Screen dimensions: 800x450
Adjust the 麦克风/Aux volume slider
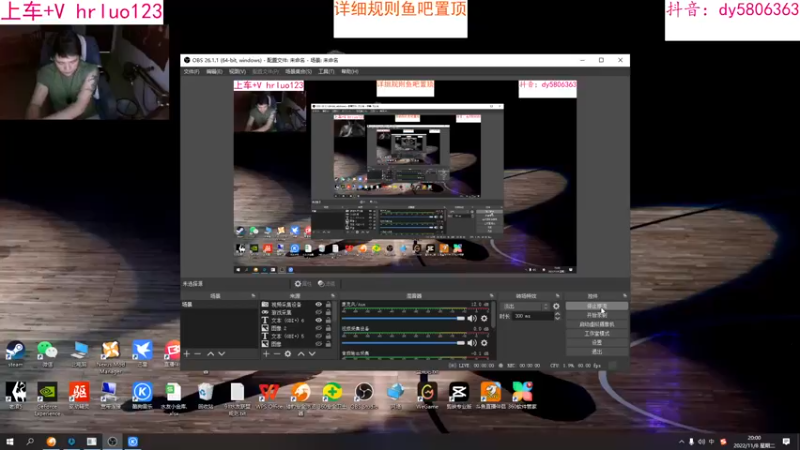click(403, 318)
